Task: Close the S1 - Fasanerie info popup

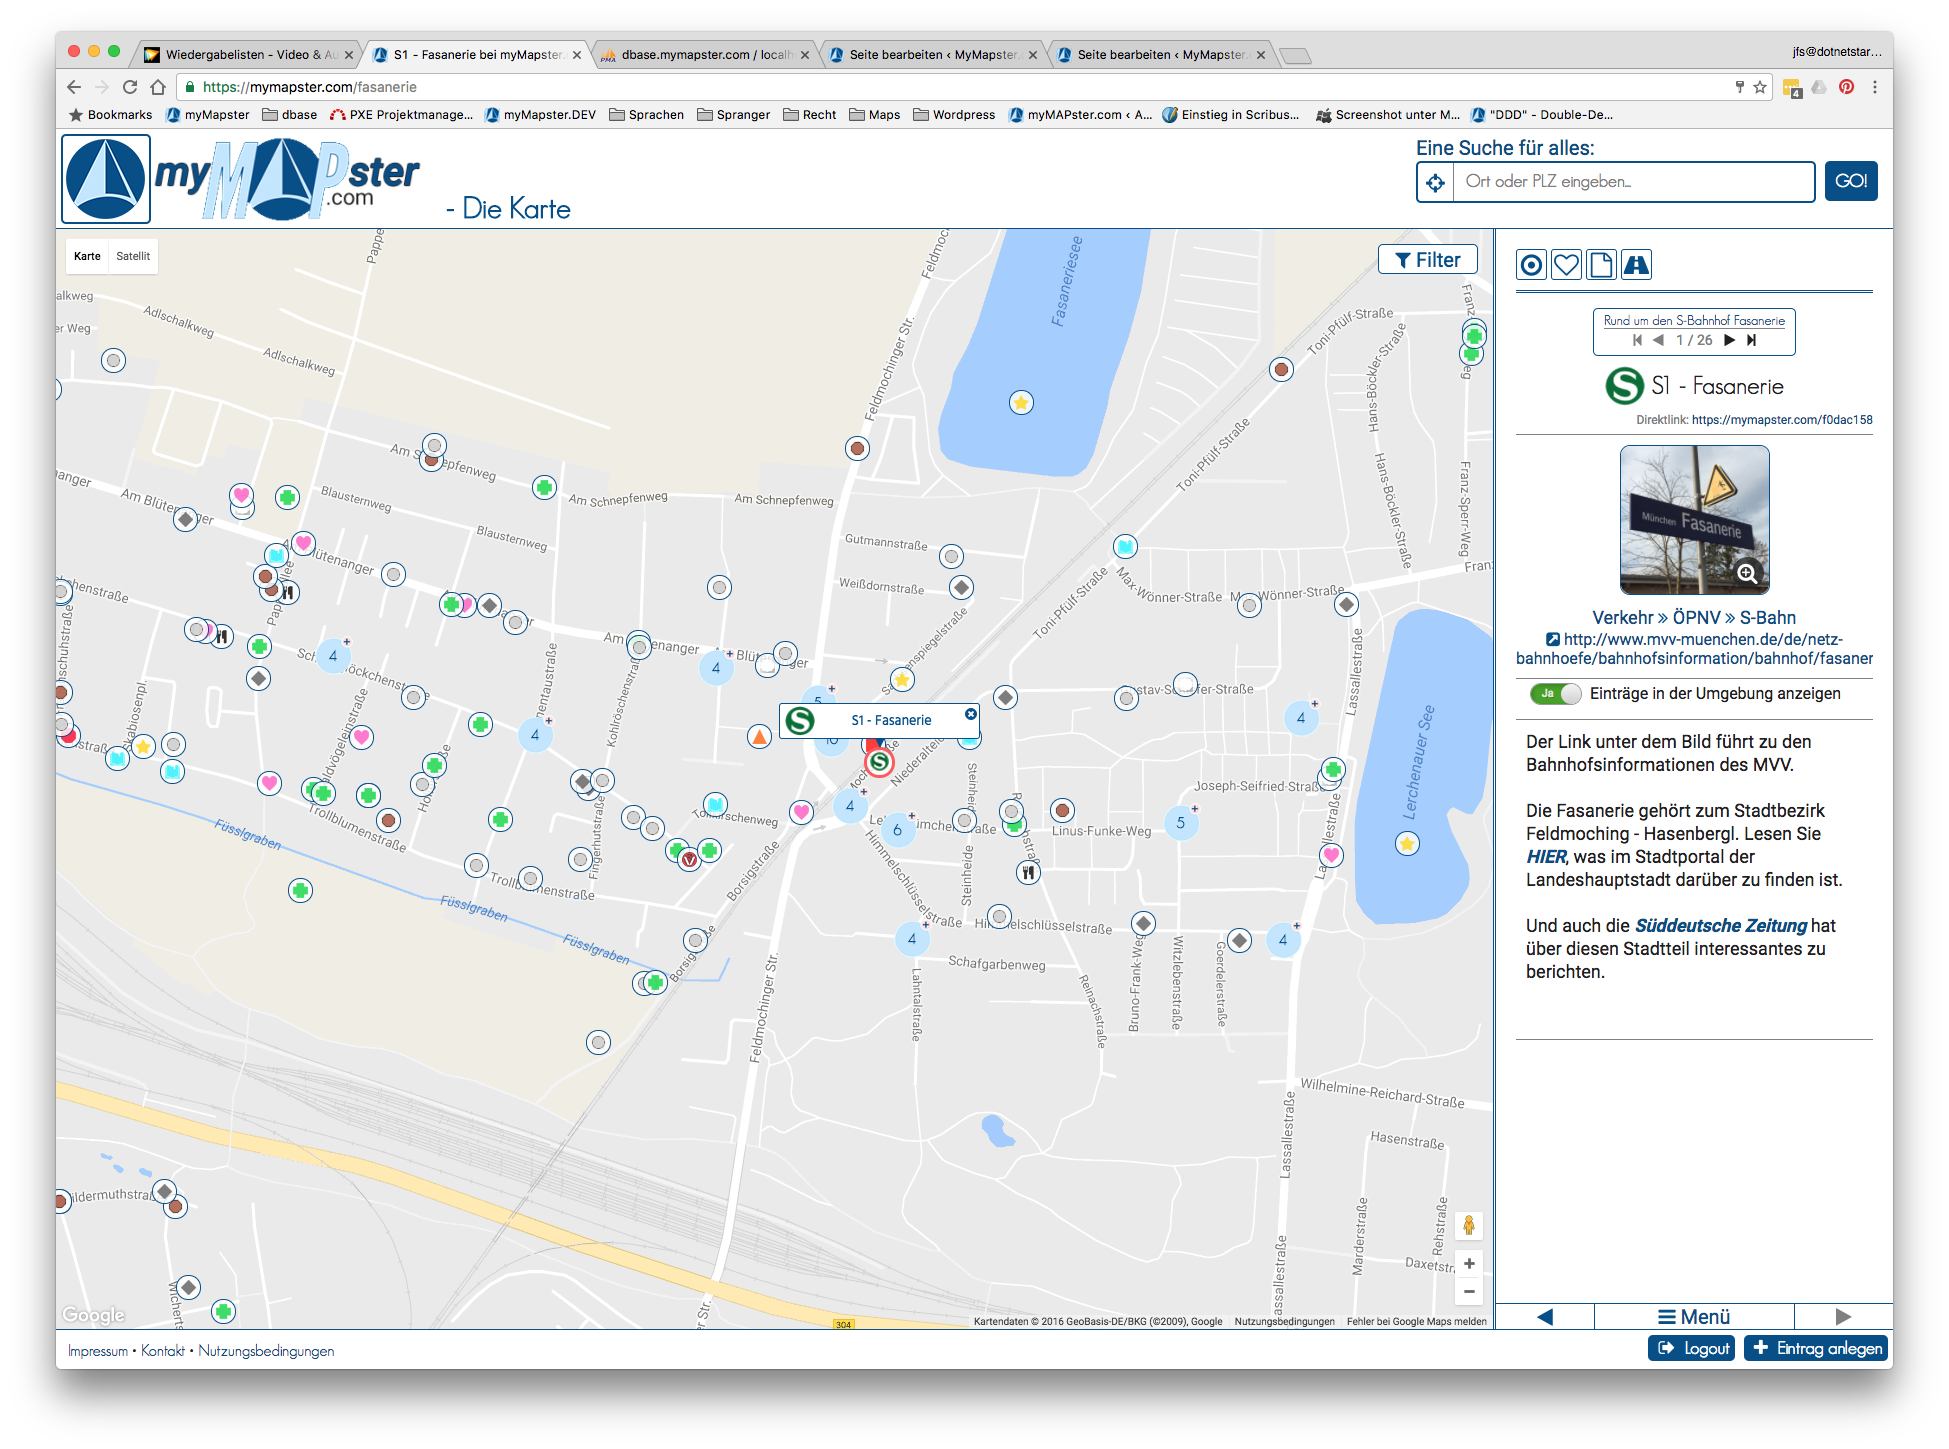Action: (x=970, y=714)
